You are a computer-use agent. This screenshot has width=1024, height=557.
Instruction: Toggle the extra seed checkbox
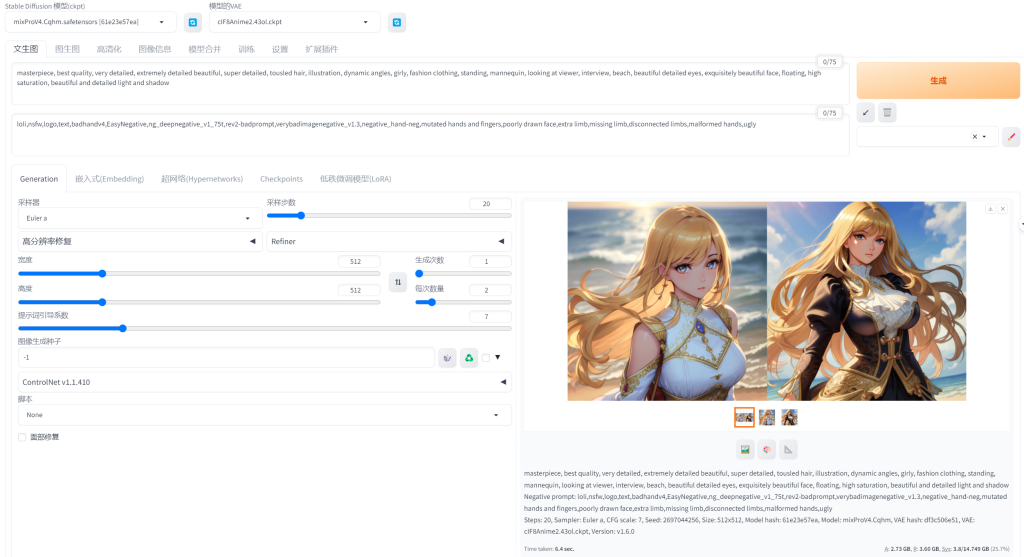click(486, 358)
